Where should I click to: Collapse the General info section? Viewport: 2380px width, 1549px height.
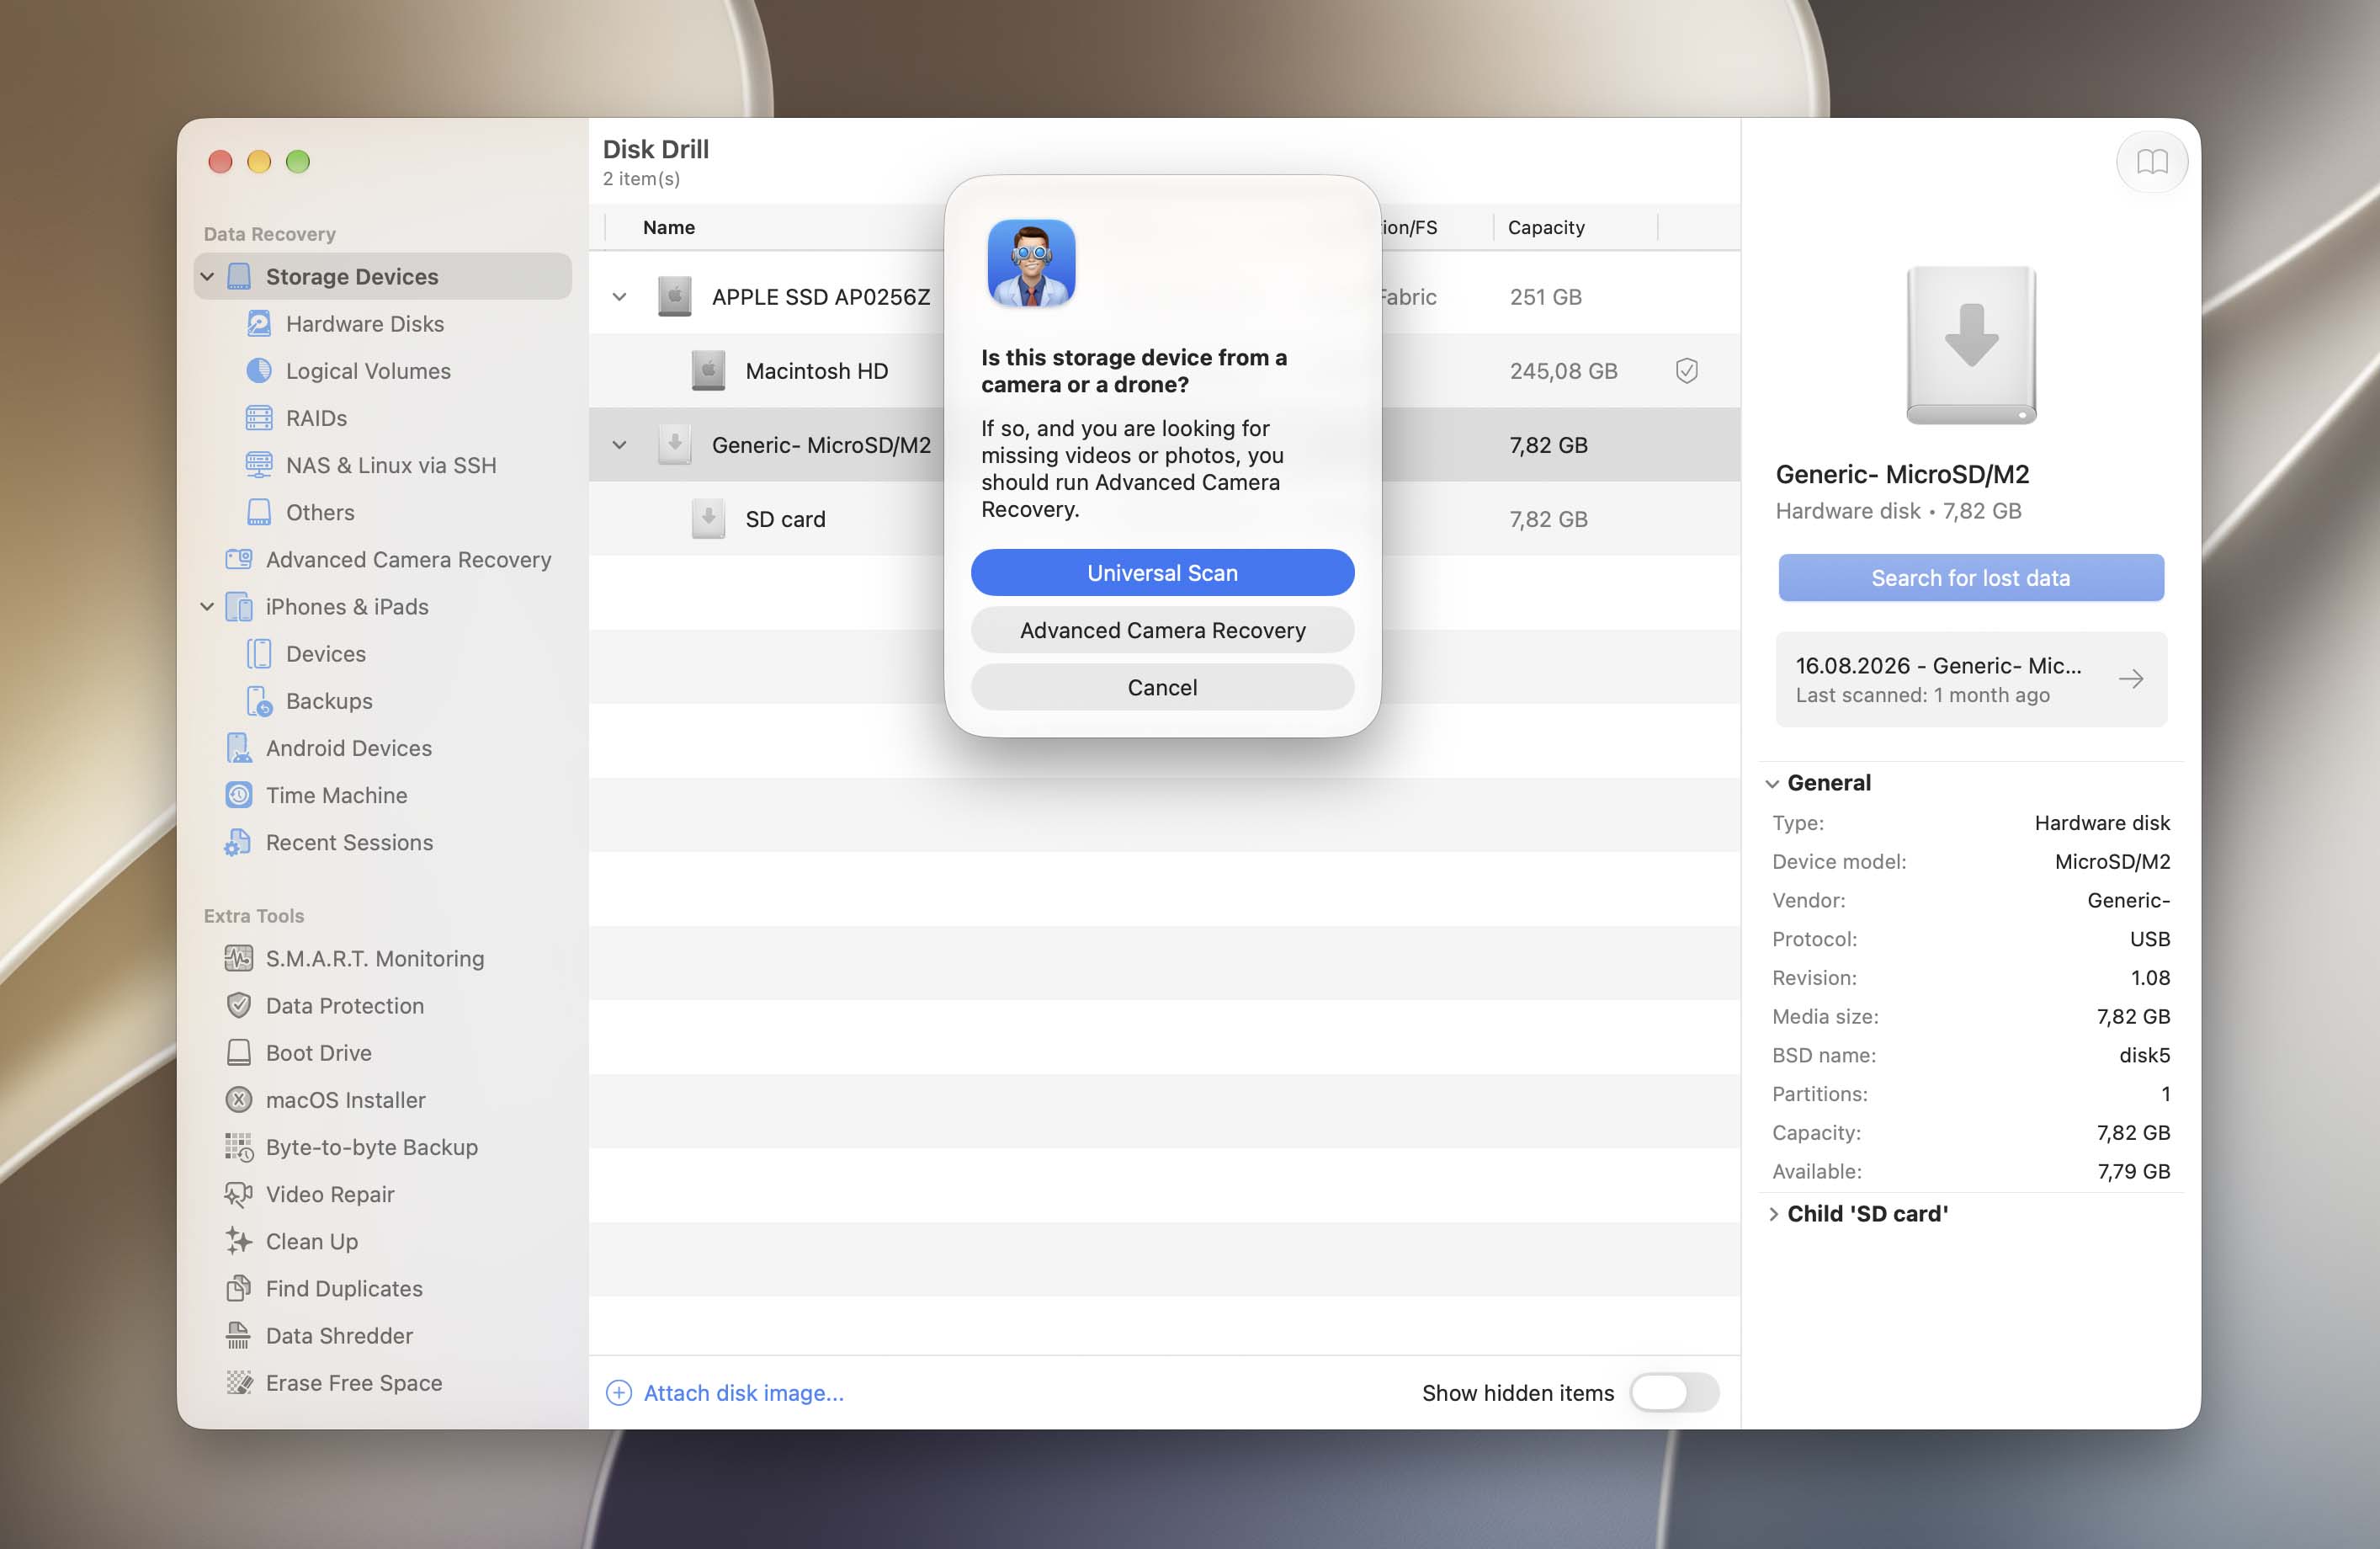pyautogui.click(x=1772, y=783)
